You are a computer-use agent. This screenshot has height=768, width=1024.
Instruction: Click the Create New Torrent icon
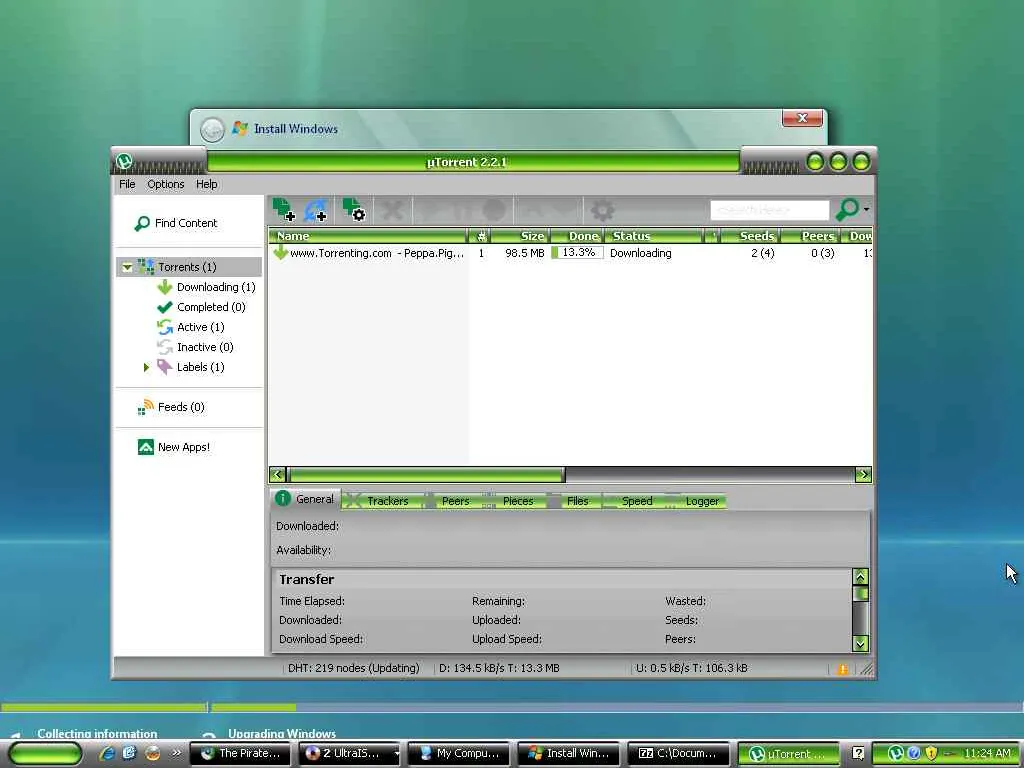click(x=354, y=210)
